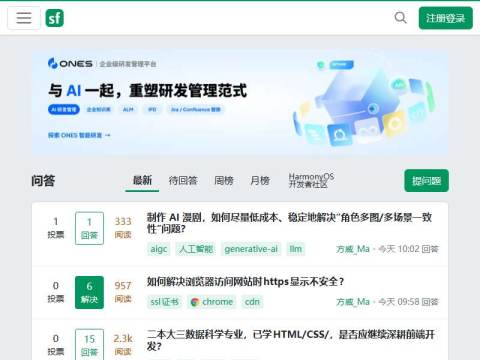Click the 15 回答 box
480x360 pixels.
89,345
